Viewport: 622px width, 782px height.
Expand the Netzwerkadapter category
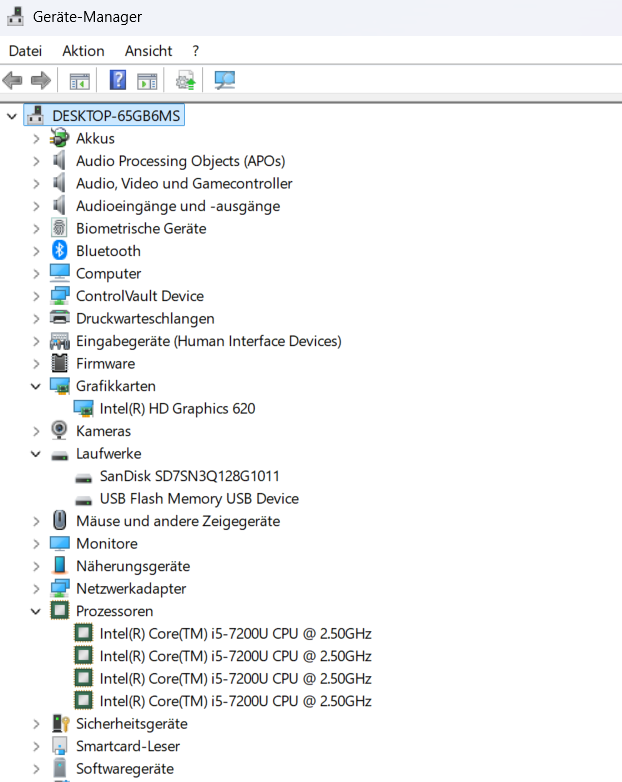coord(36,589)
